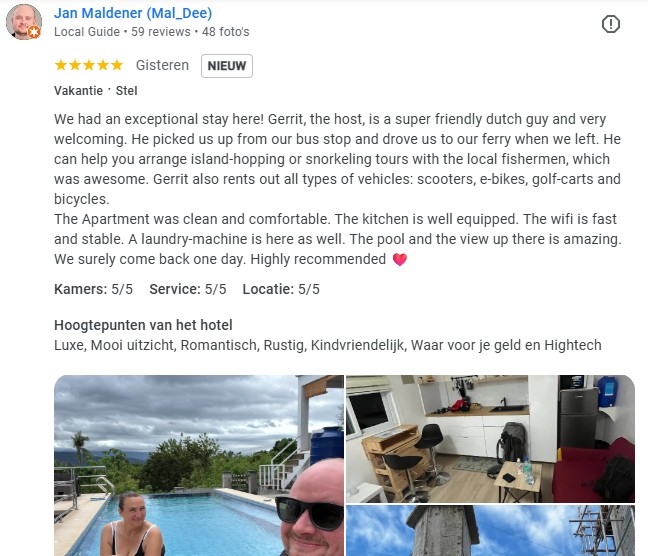Click the NIEUW badge
The width and height of the screenshot is (648, 556).
(x=226, y=66)
